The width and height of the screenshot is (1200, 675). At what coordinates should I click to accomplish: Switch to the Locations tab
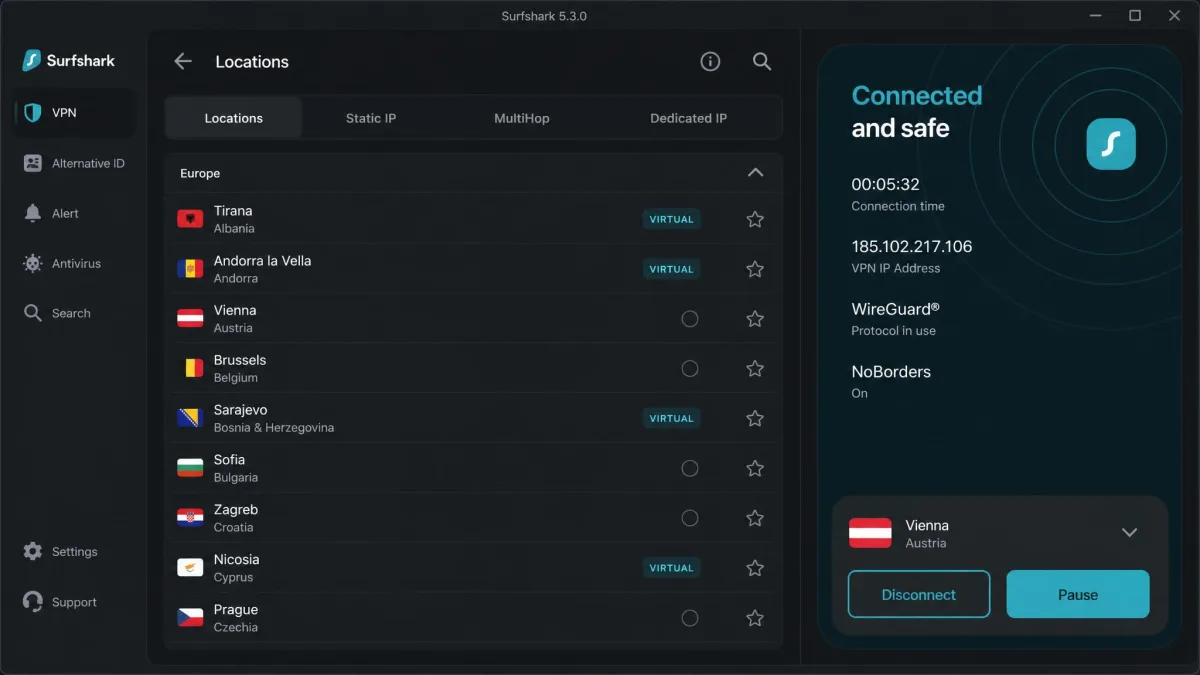pos(233,118)
